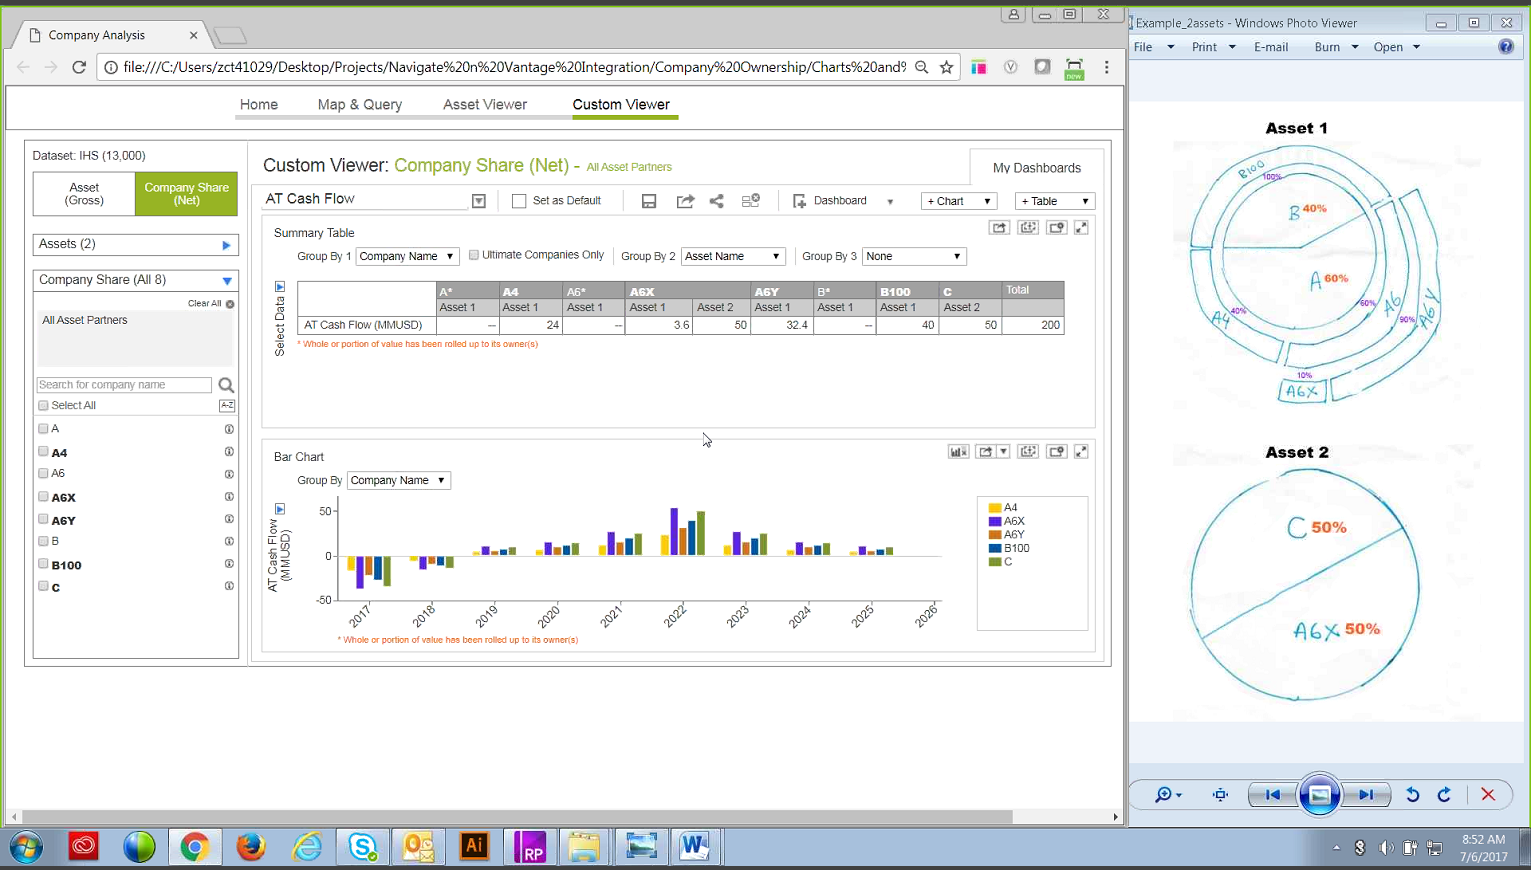Expand the Summary Table to full screen
Screen dimensions: 1531x870
1081,228
